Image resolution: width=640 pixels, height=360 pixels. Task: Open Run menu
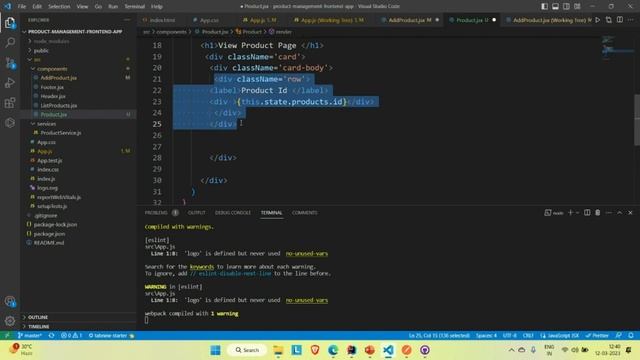[x=113, y=7]
